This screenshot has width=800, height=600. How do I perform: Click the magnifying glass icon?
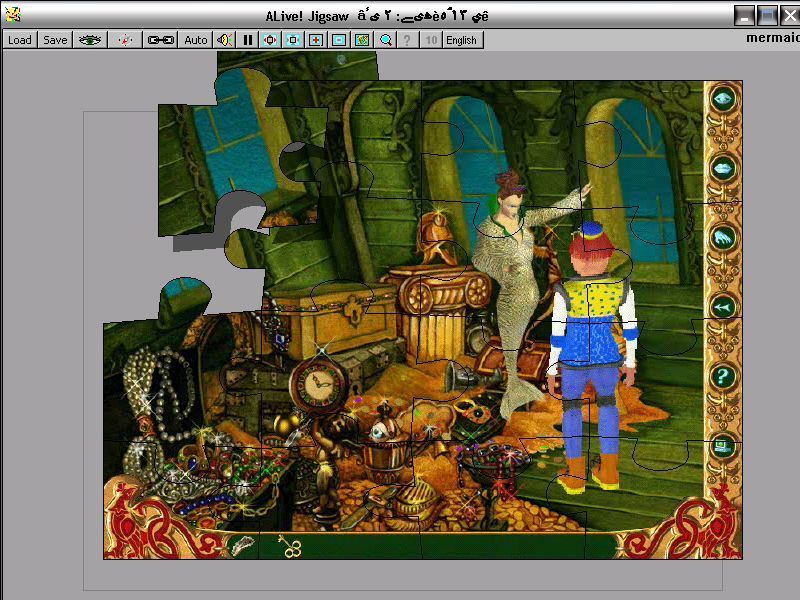coord(386,40)
